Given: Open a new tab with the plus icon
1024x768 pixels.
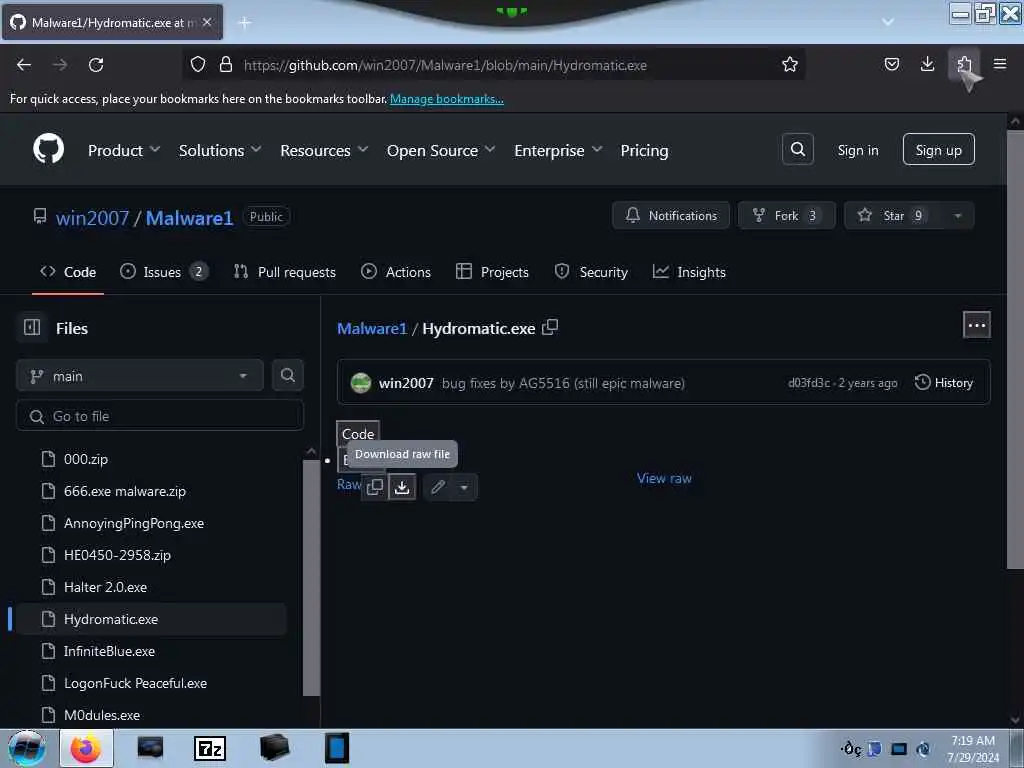Looking at the screenshot, I should point(245,23).
